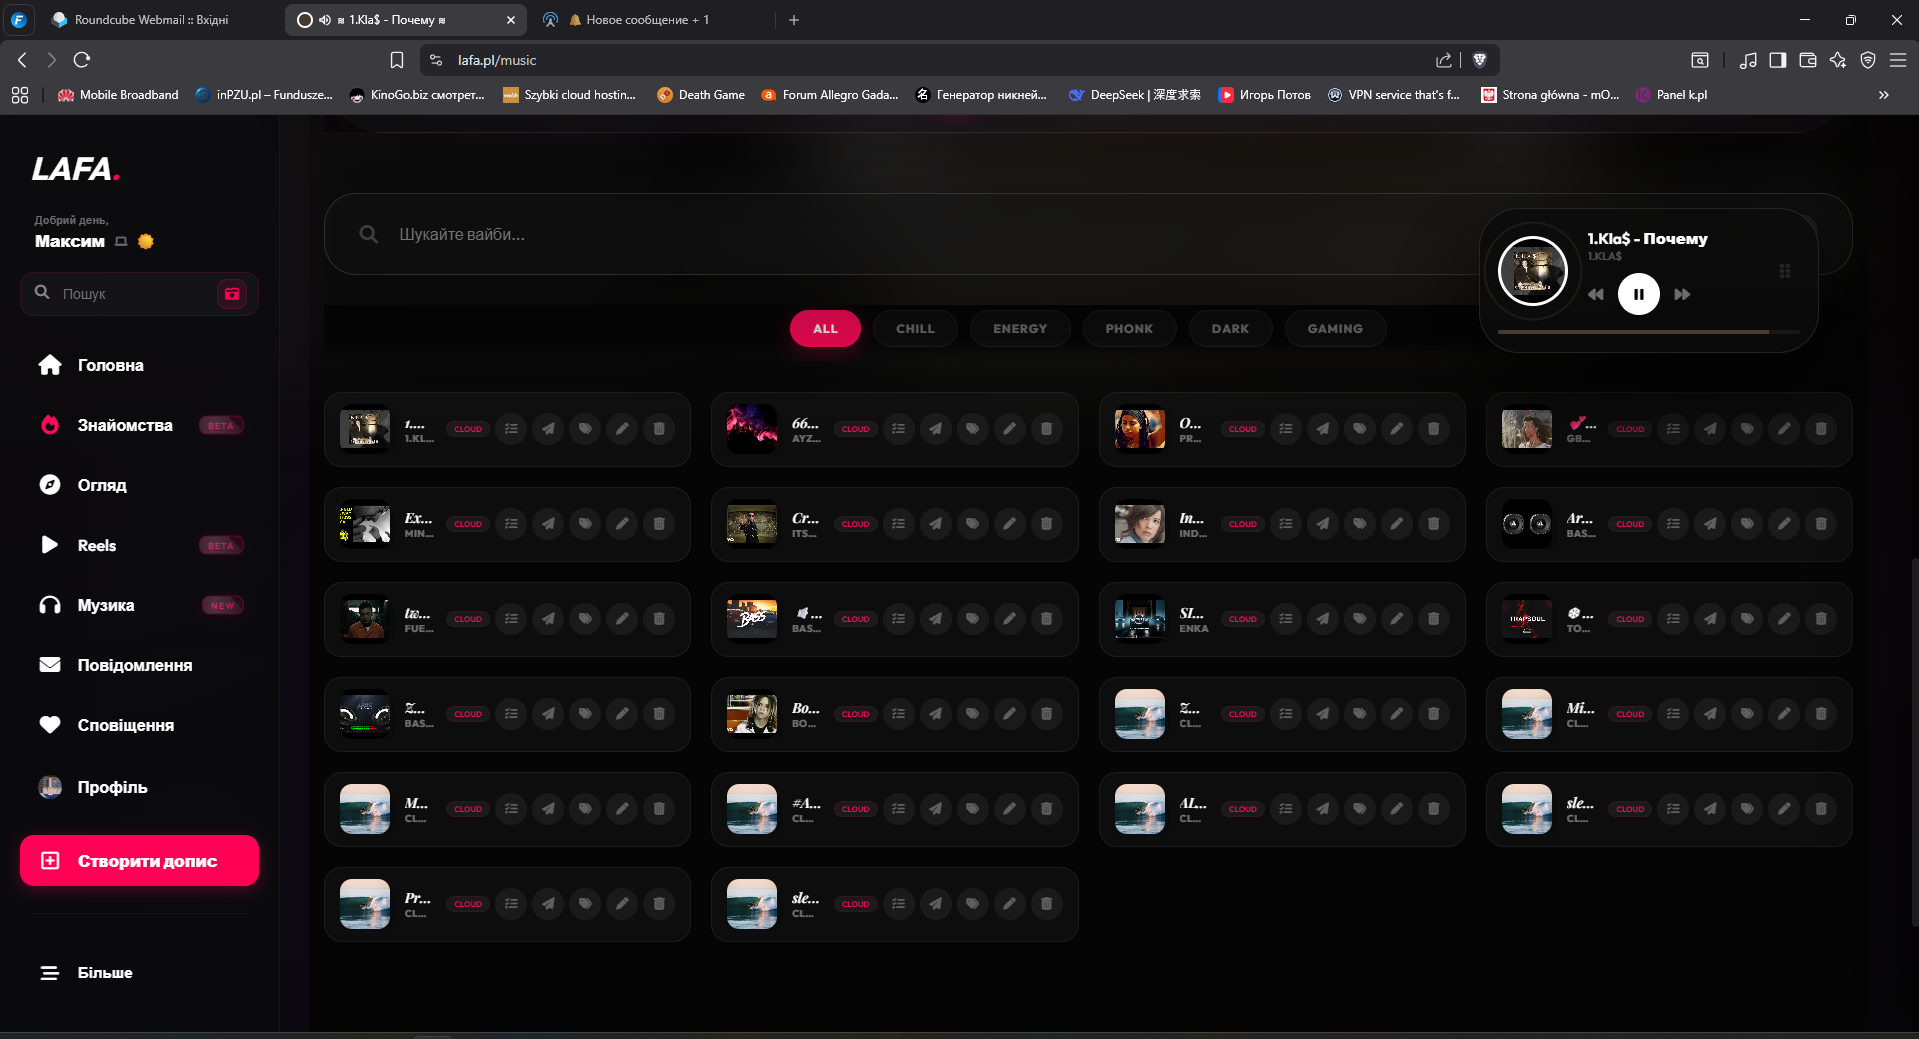Image resolution: width=1919 pixels, height=1039 pixels.
Task: Select the PHONK genre filter tab
Action: [1128, 329]
